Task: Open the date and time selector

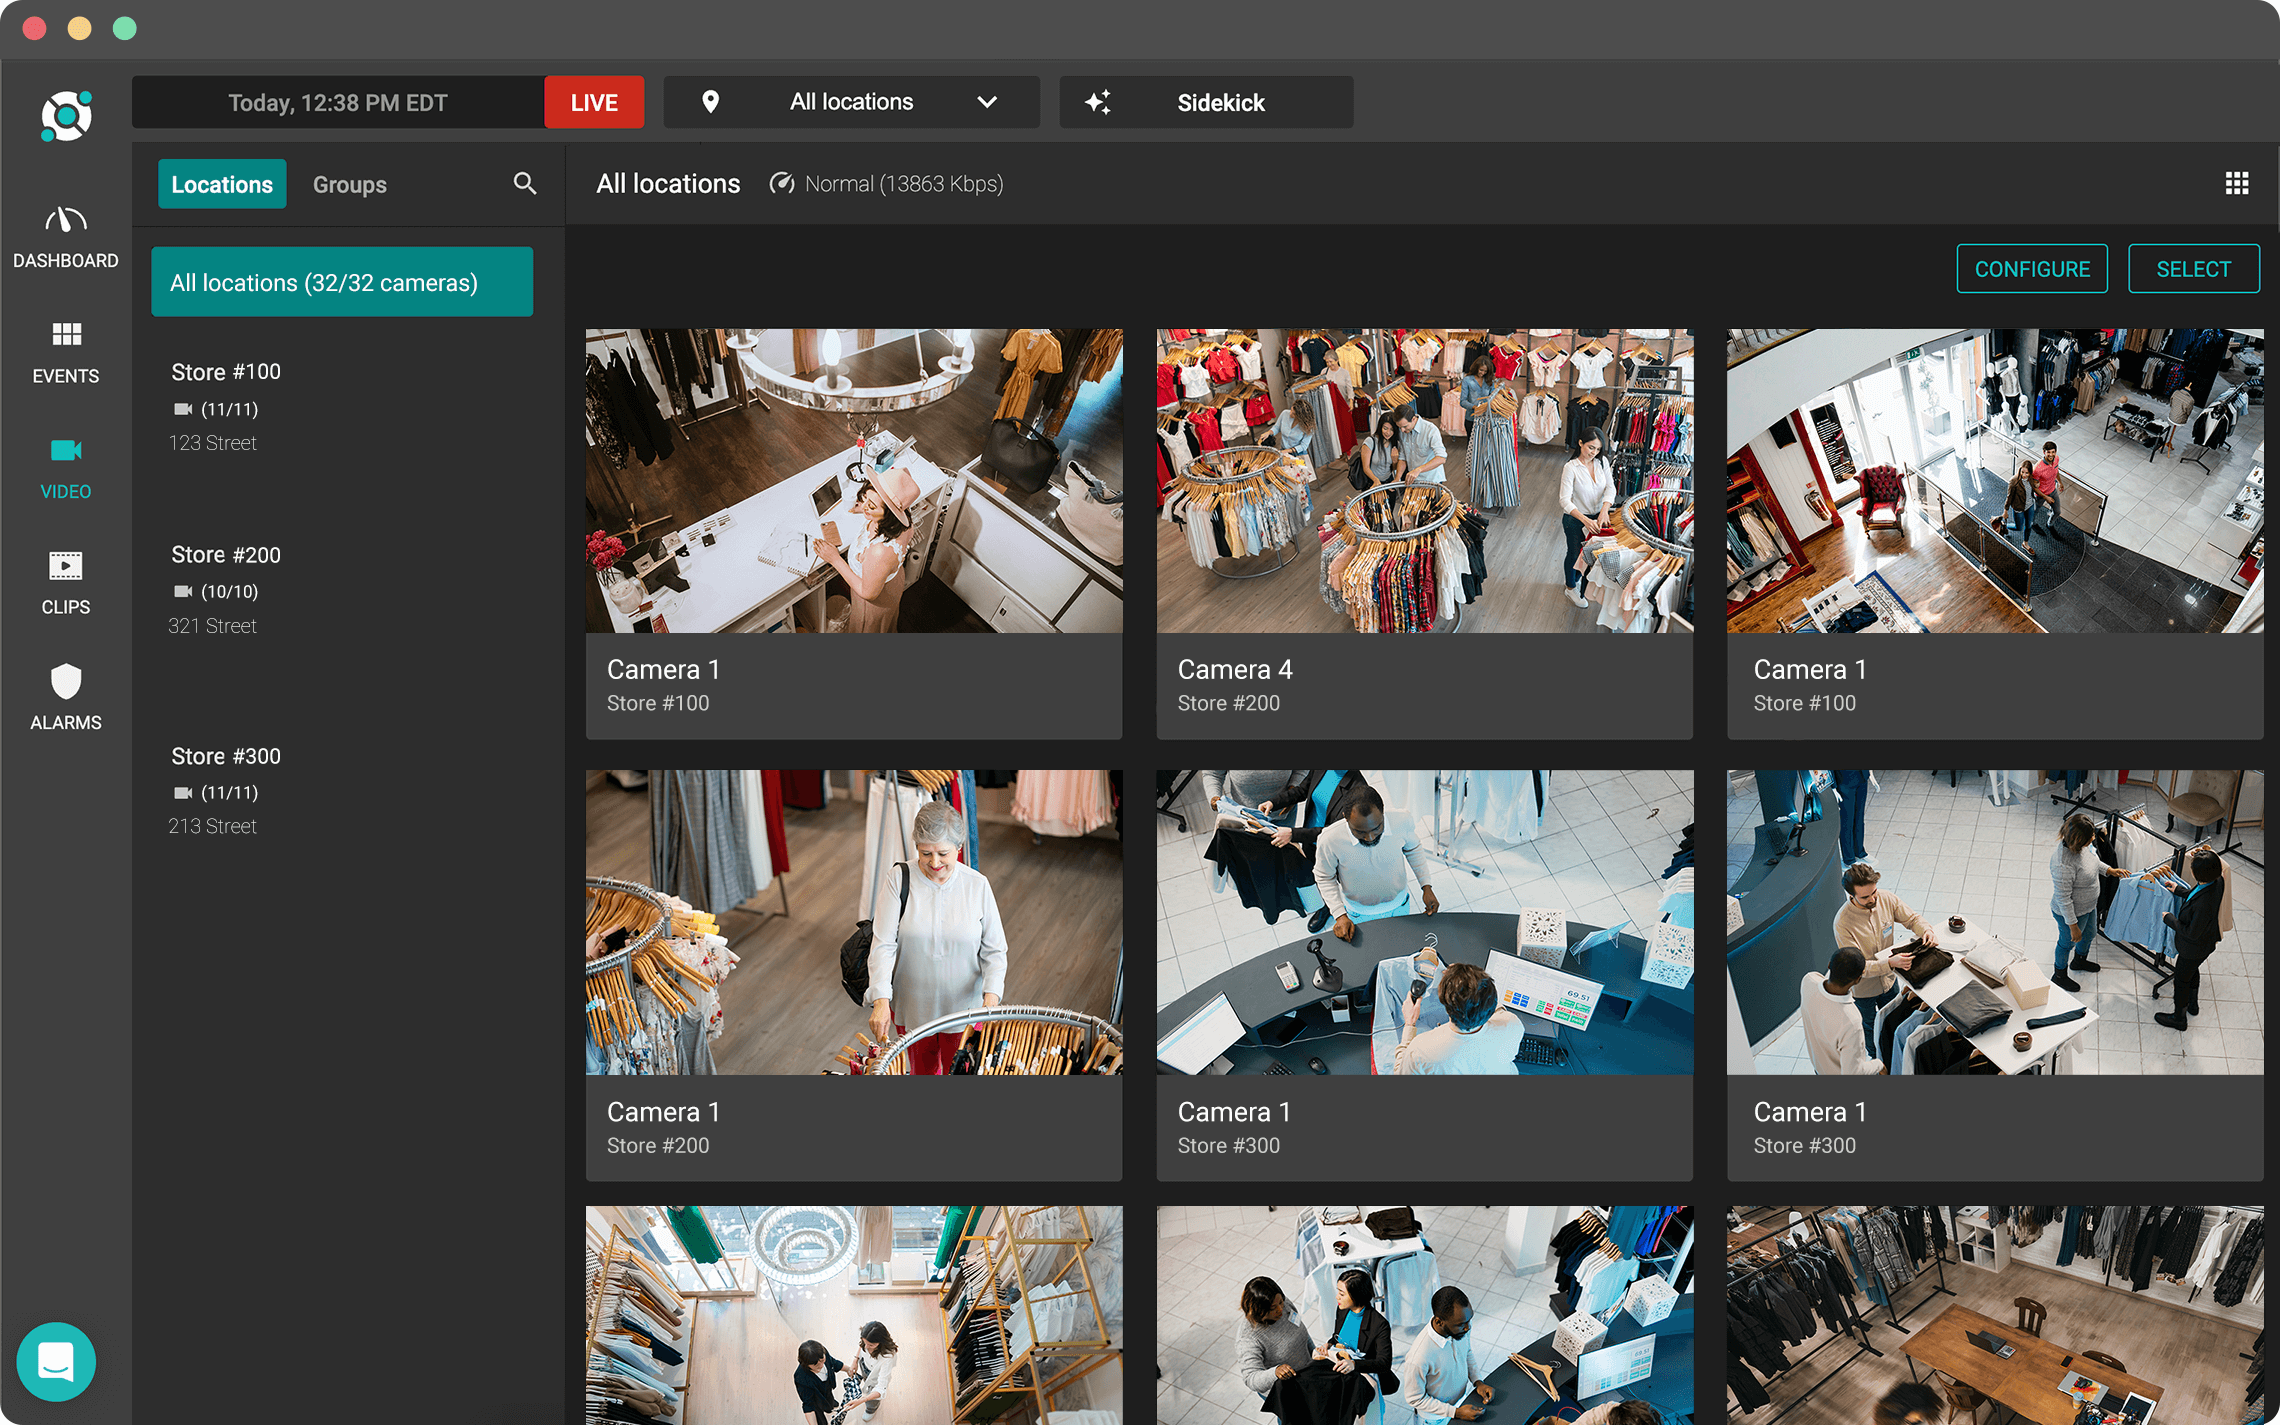Action: coord(338,101)
